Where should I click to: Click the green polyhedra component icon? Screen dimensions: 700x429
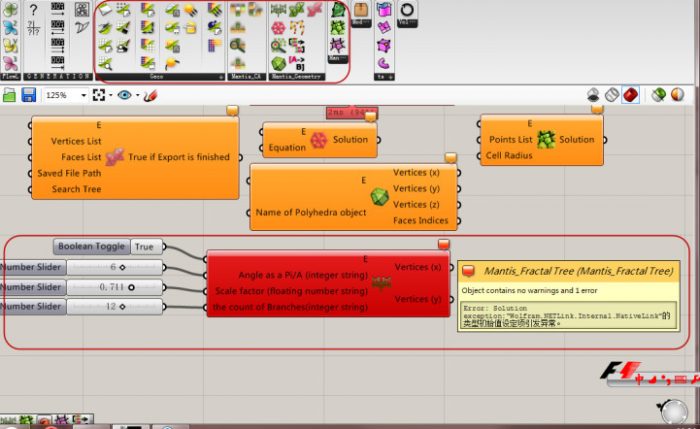click(x=379, y=197)
